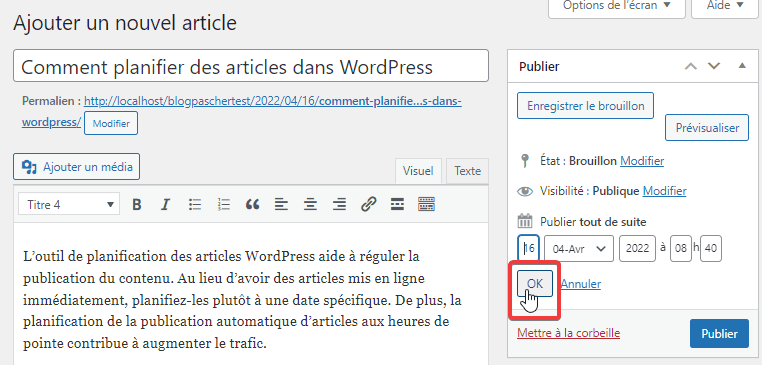
Task: Insert a numbered list
Action: pos(224,205)
